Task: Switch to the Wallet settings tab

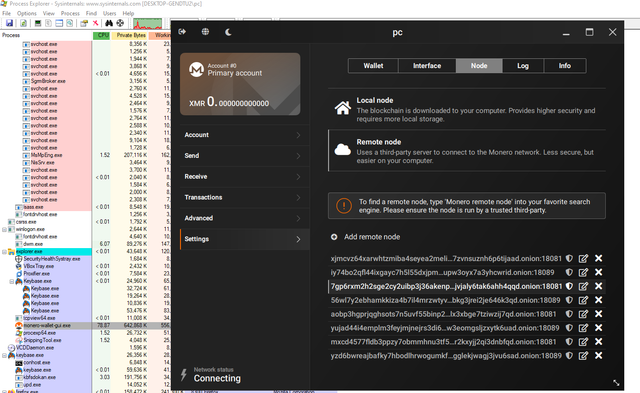Action: (373, 66)
